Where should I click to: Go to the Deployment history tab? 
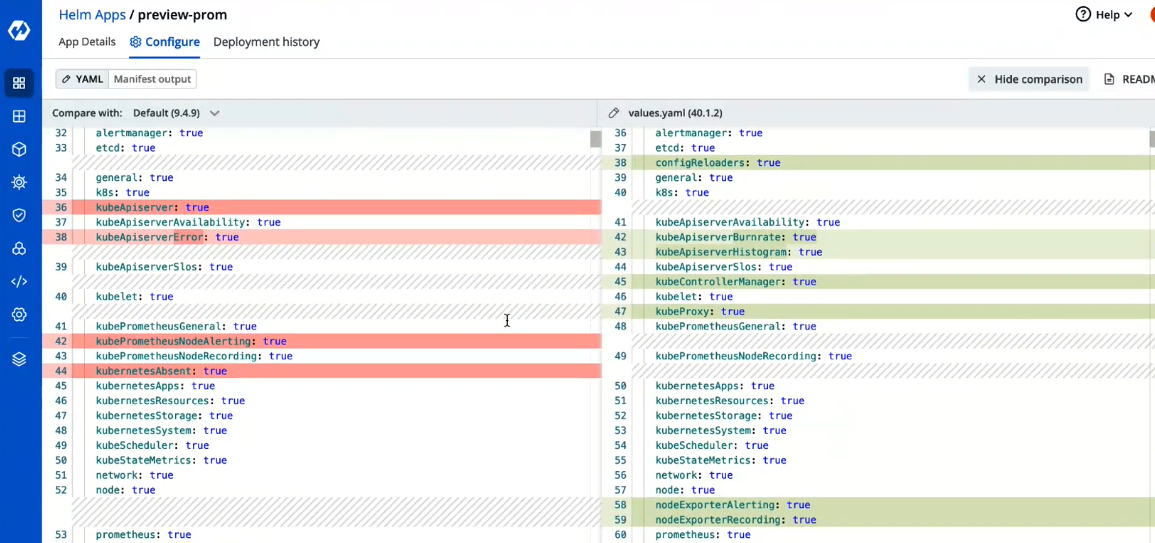coord(266,42)
